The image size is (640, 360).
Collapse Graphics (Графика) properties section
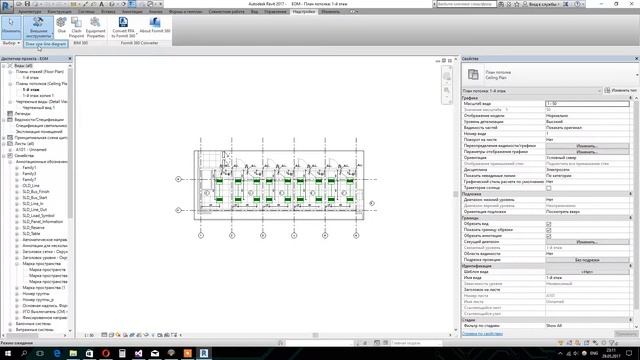(631, 98)
